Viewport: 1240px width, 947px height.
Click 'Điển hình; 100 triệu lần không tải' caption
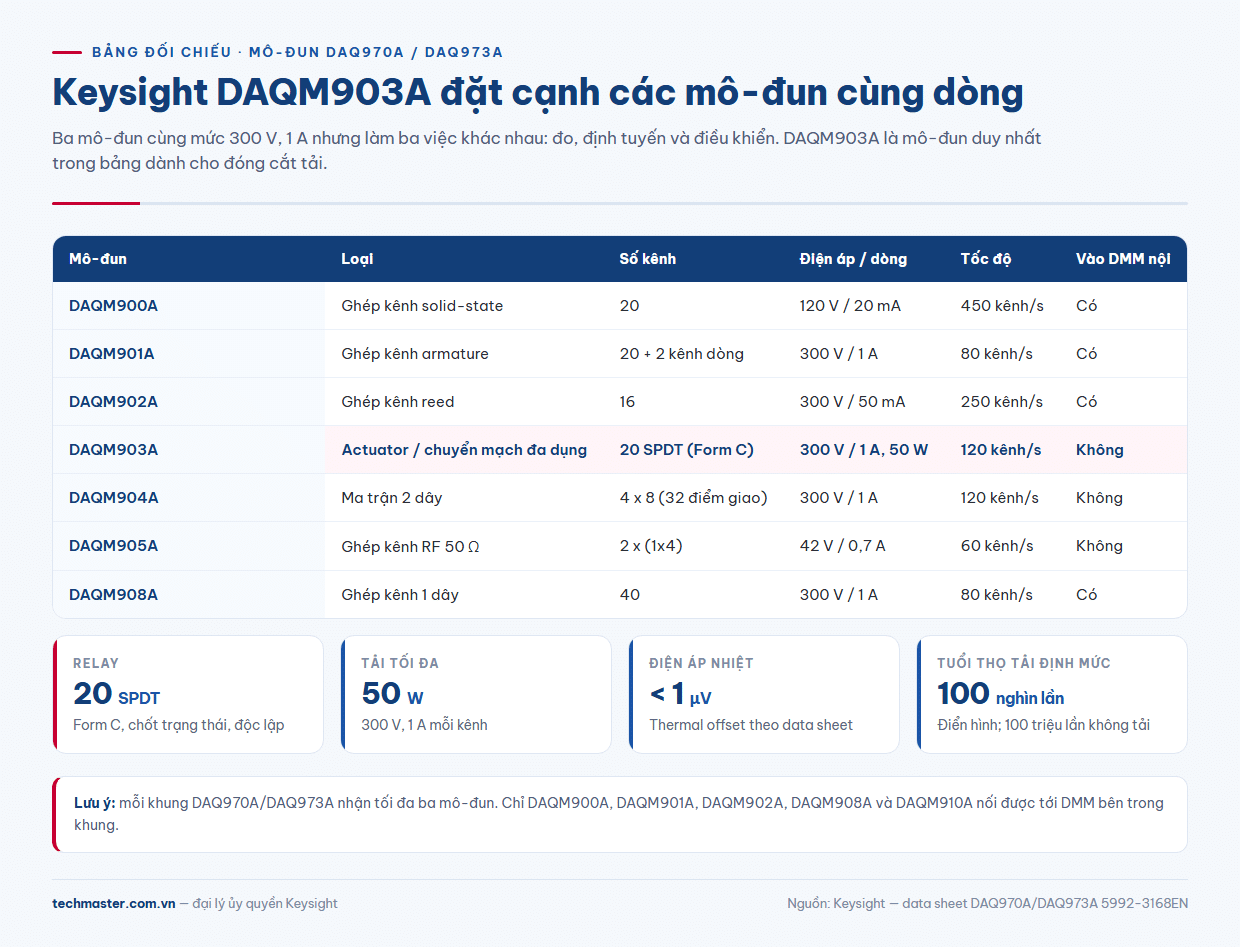pyautogui.click(x=1044, y=725)
